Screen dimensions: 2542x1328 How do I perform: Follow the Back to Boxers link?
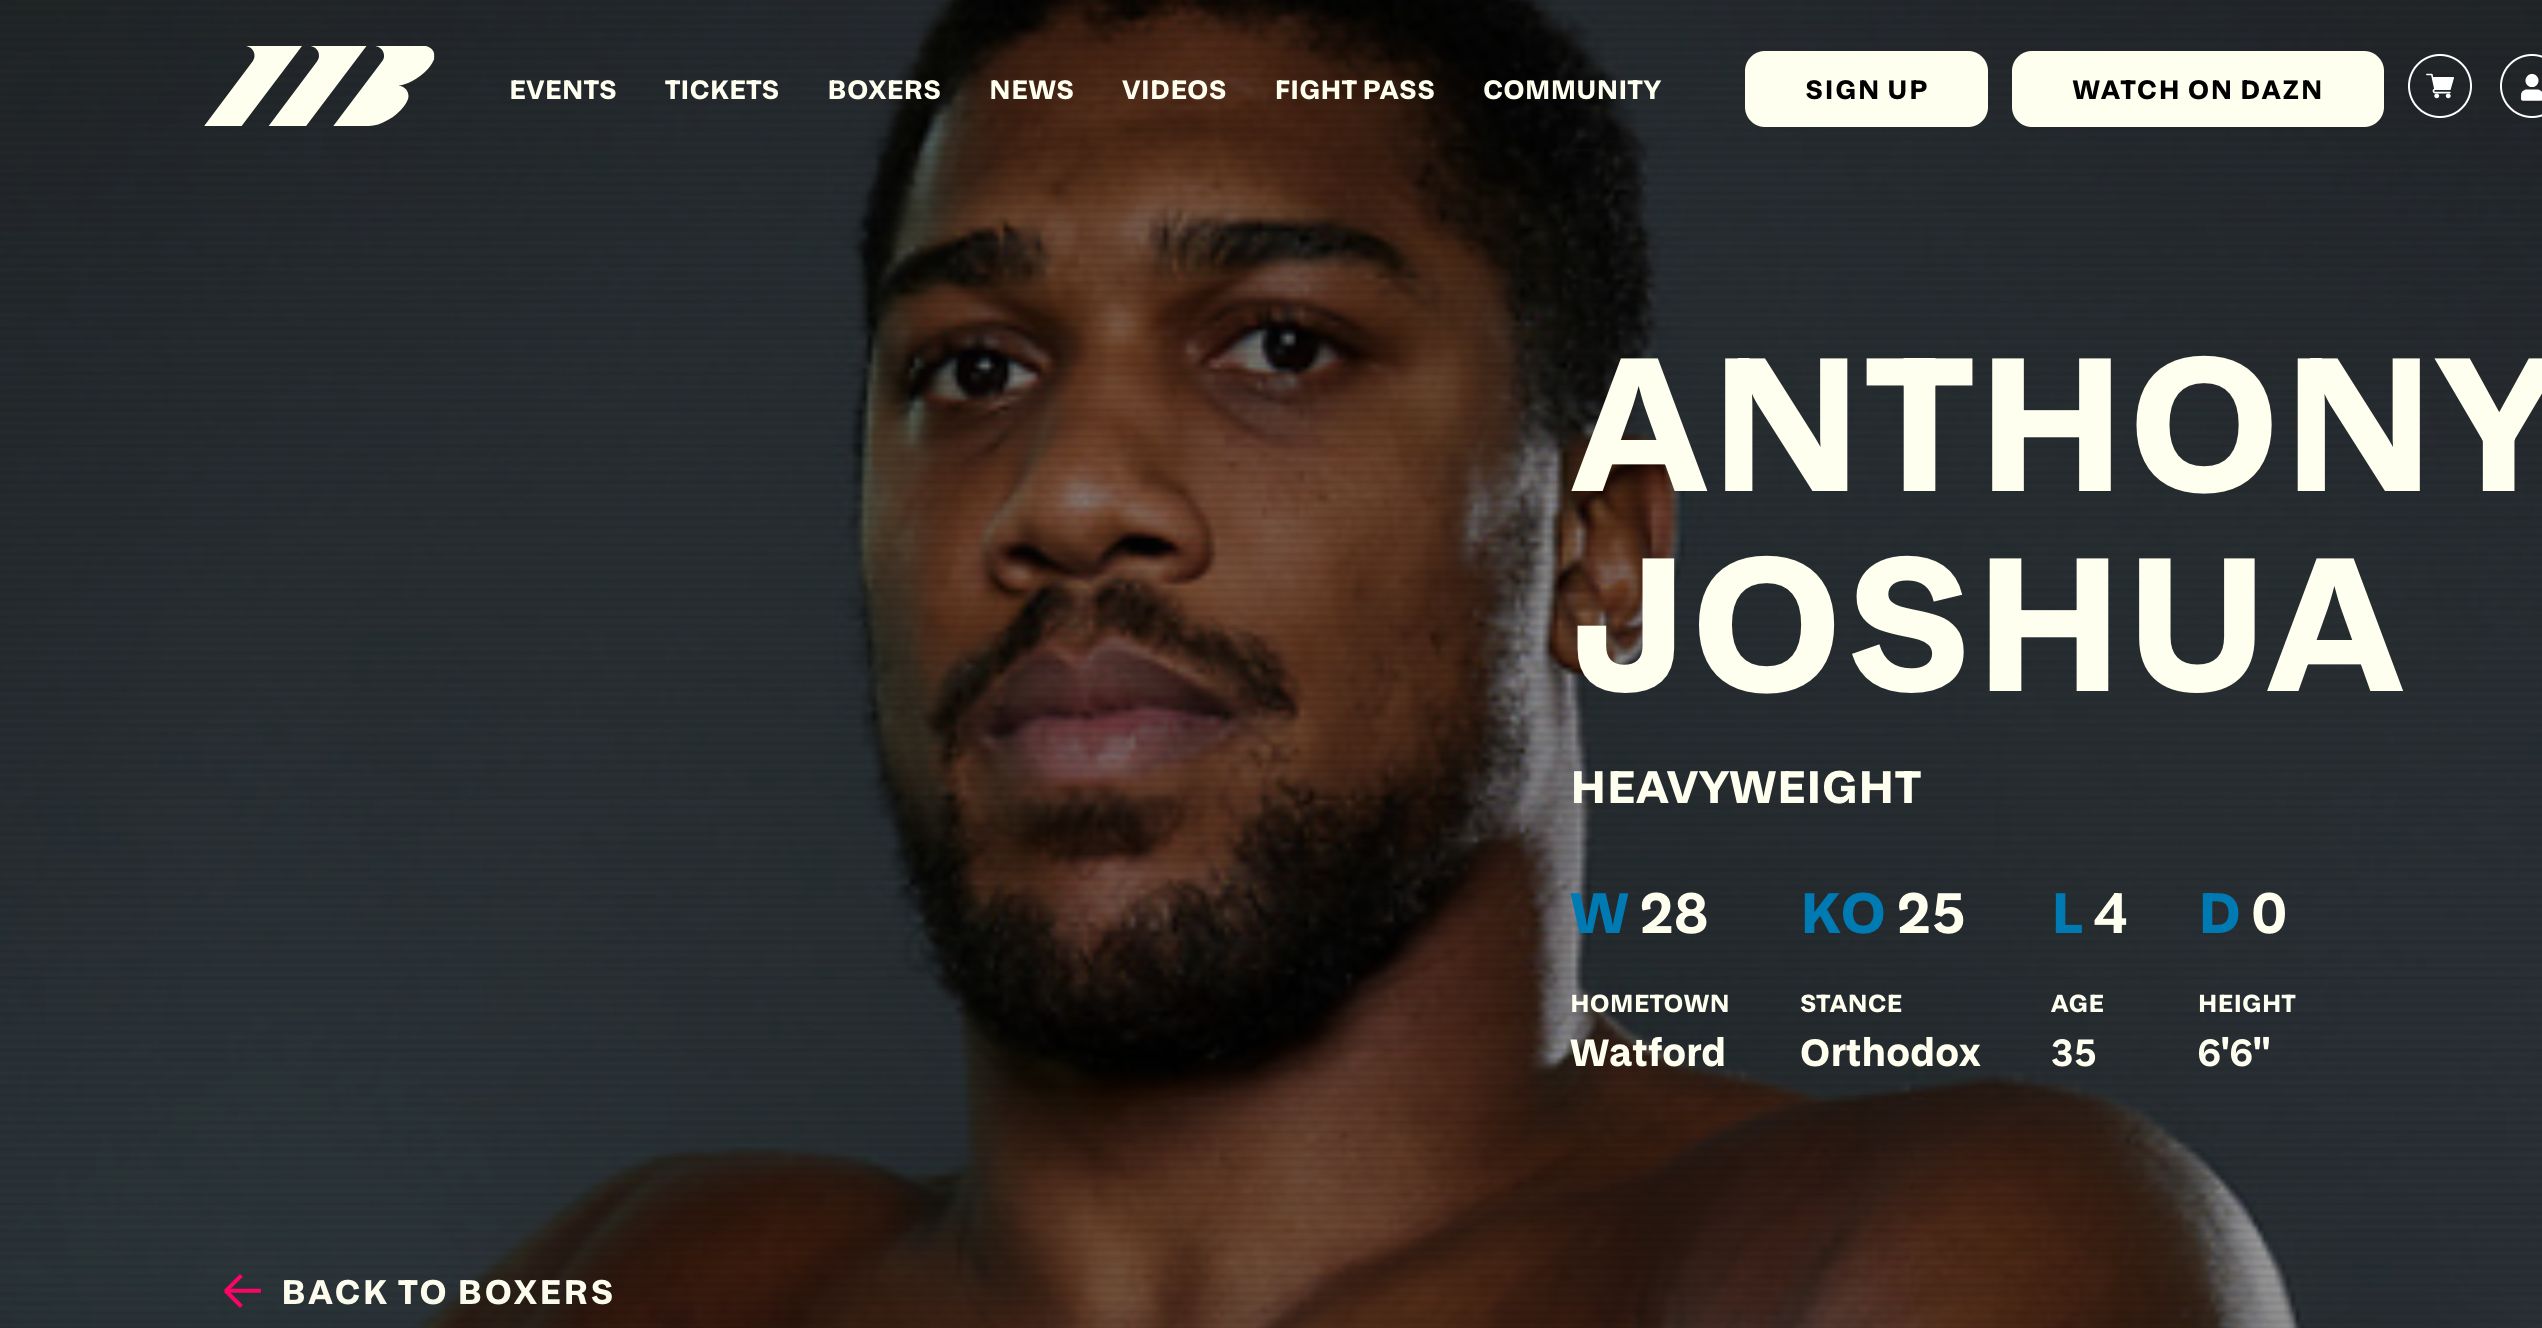tap(448, 1292)
